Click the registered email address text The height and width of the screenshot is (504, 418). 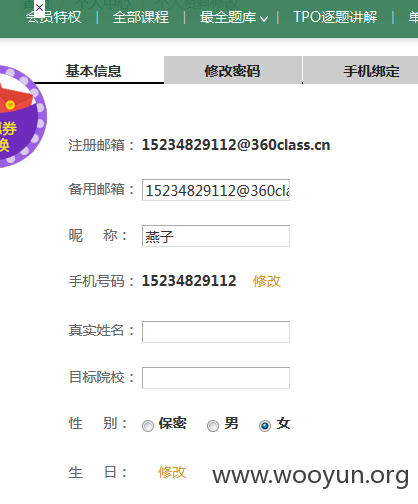tap(236, 145)
